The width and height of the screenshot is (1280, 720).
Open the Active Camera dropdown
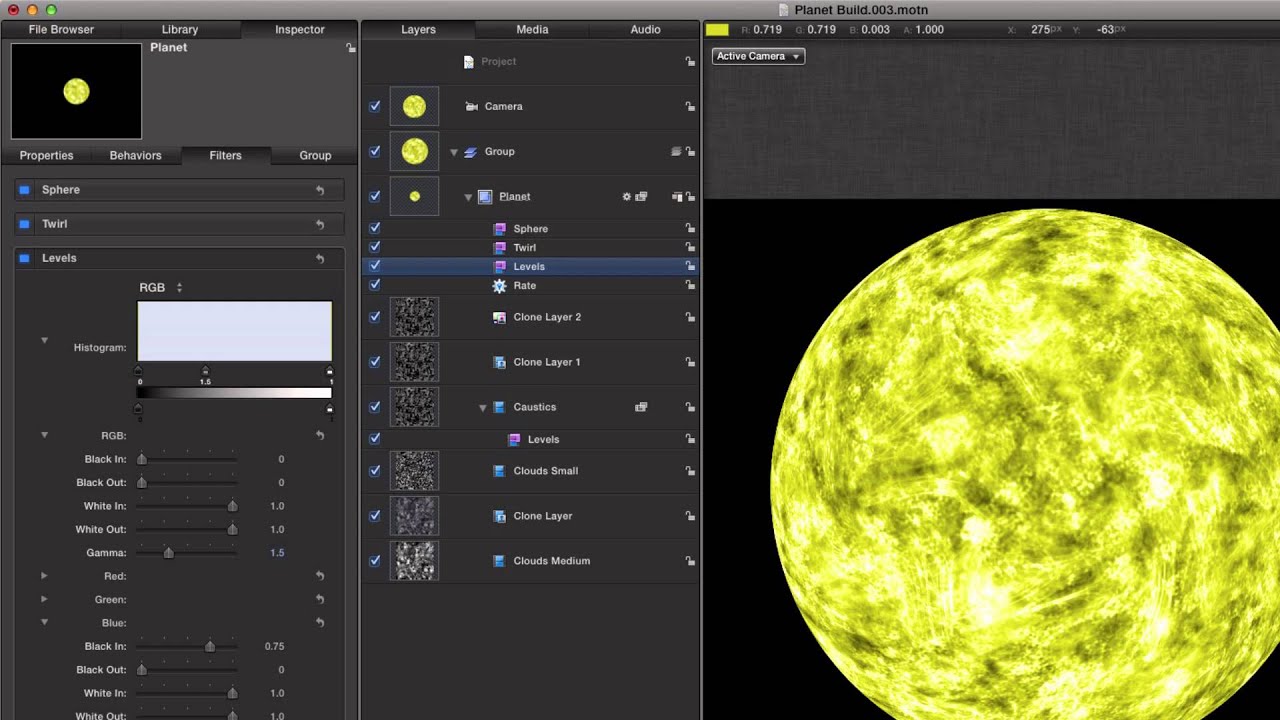[x=758, y=56]
